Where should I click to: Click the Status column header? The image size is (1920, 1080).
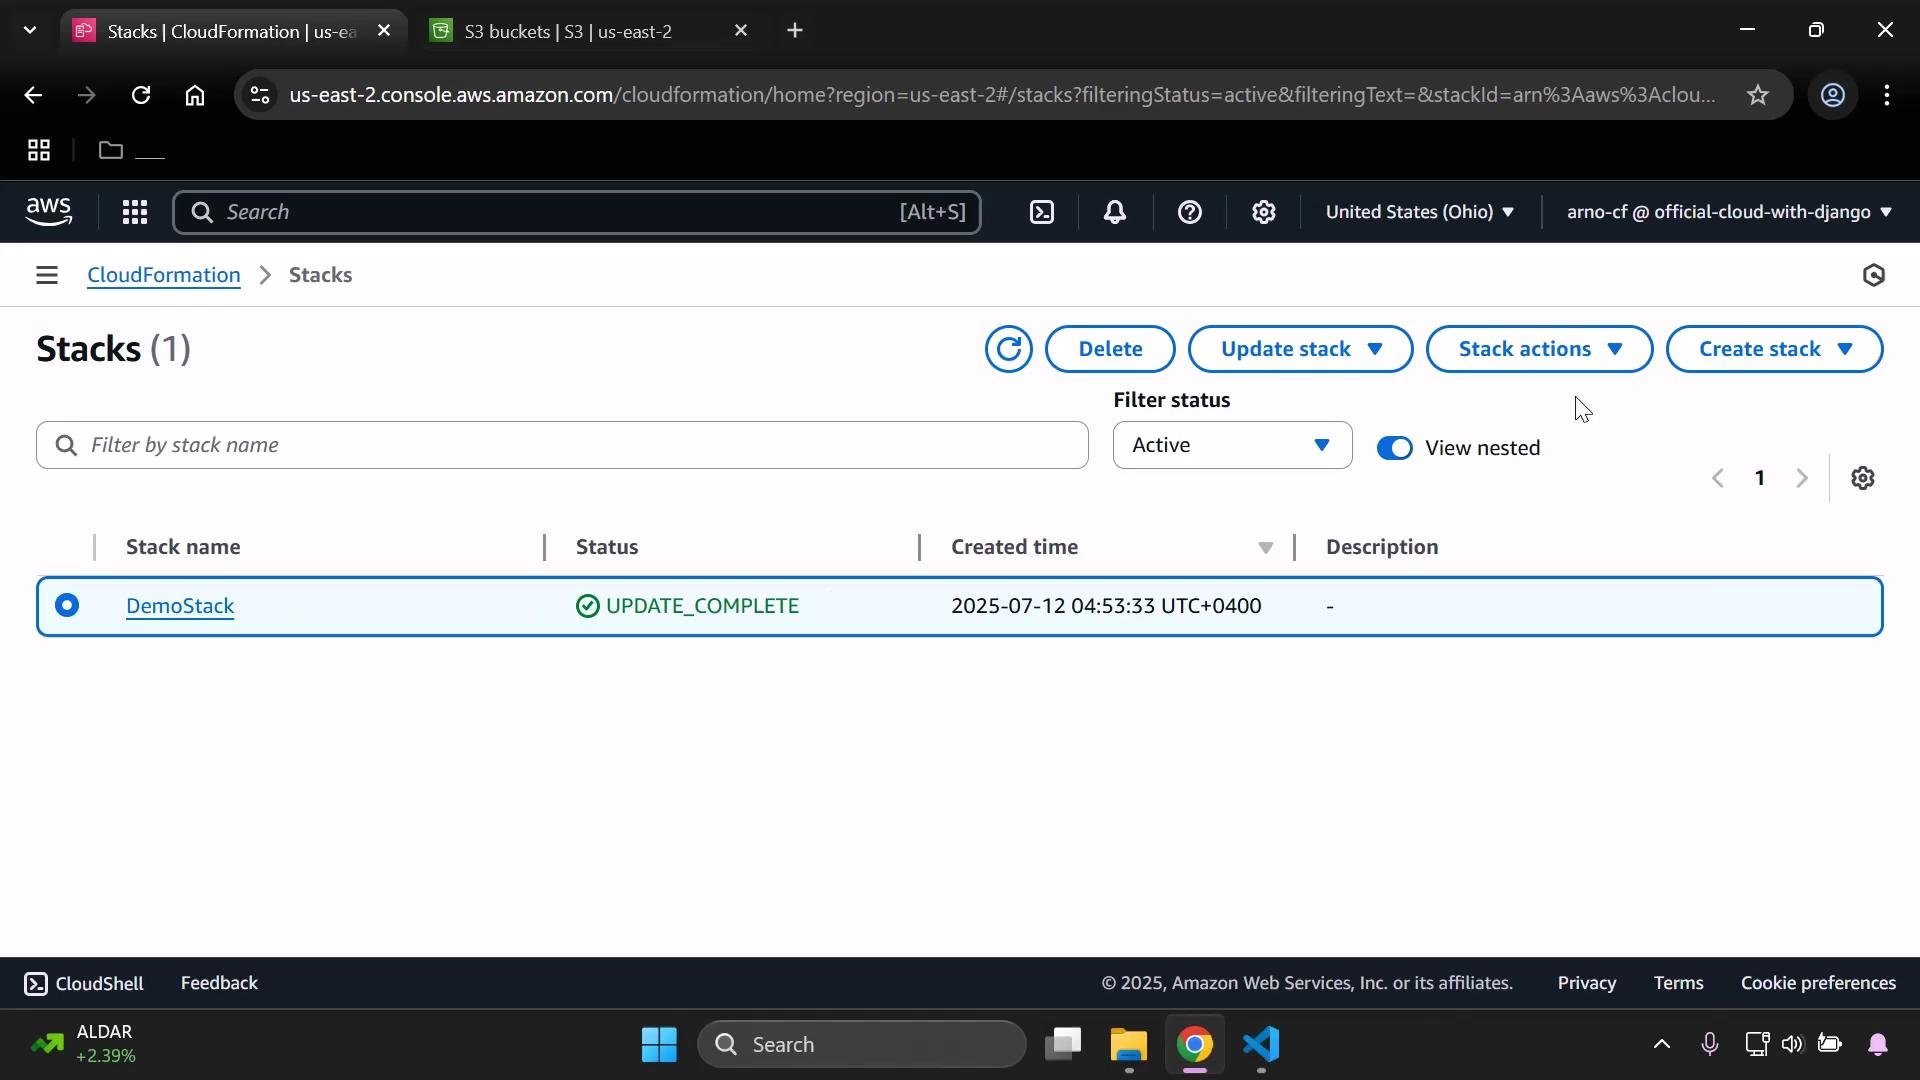(x=607, y=547)
